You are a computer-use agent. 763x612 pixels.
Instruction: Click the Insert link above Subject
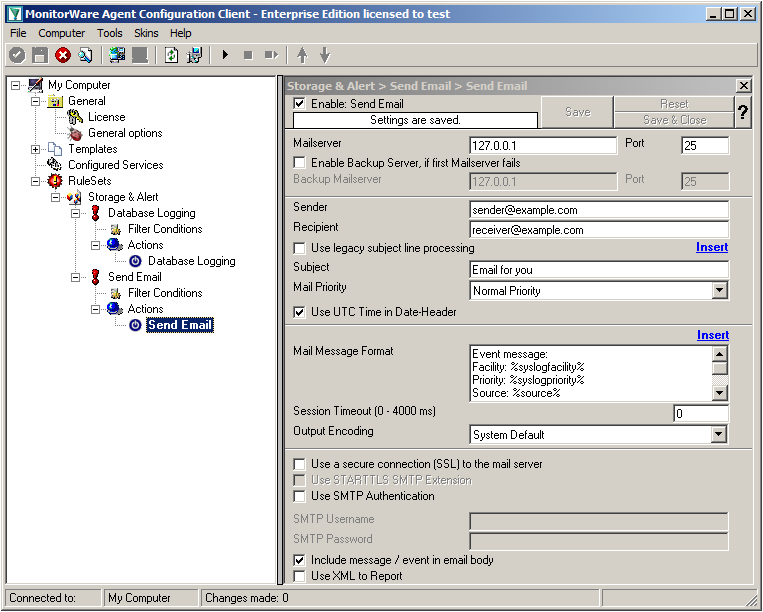pyautogui.click(x=712, y=247)
